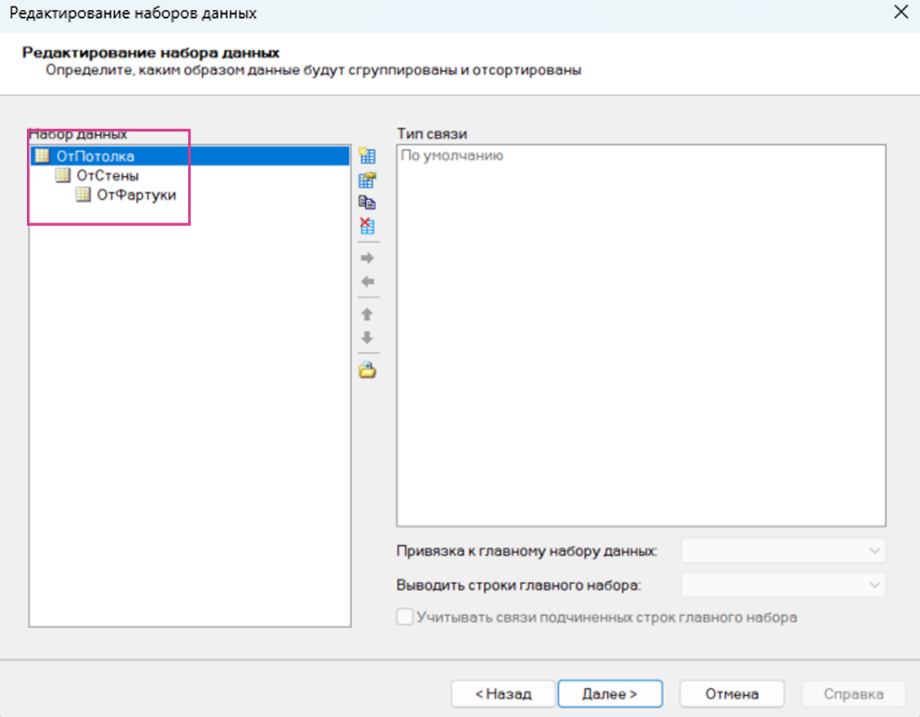The width and height of the screenshot is (920, 717).
Task: Select the ОтСтены data set
Action: [107, 175]
